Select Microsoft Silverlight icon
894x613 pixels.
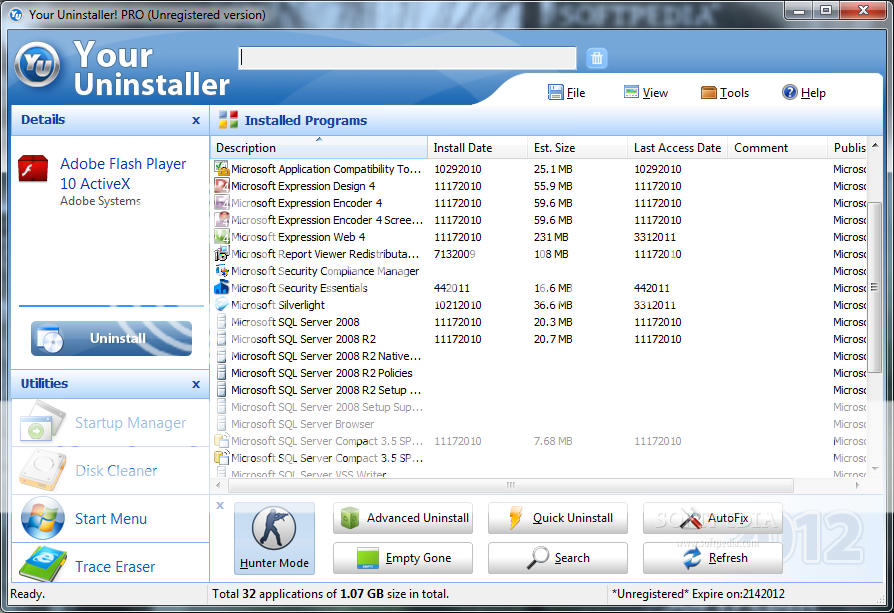point(221,305)
